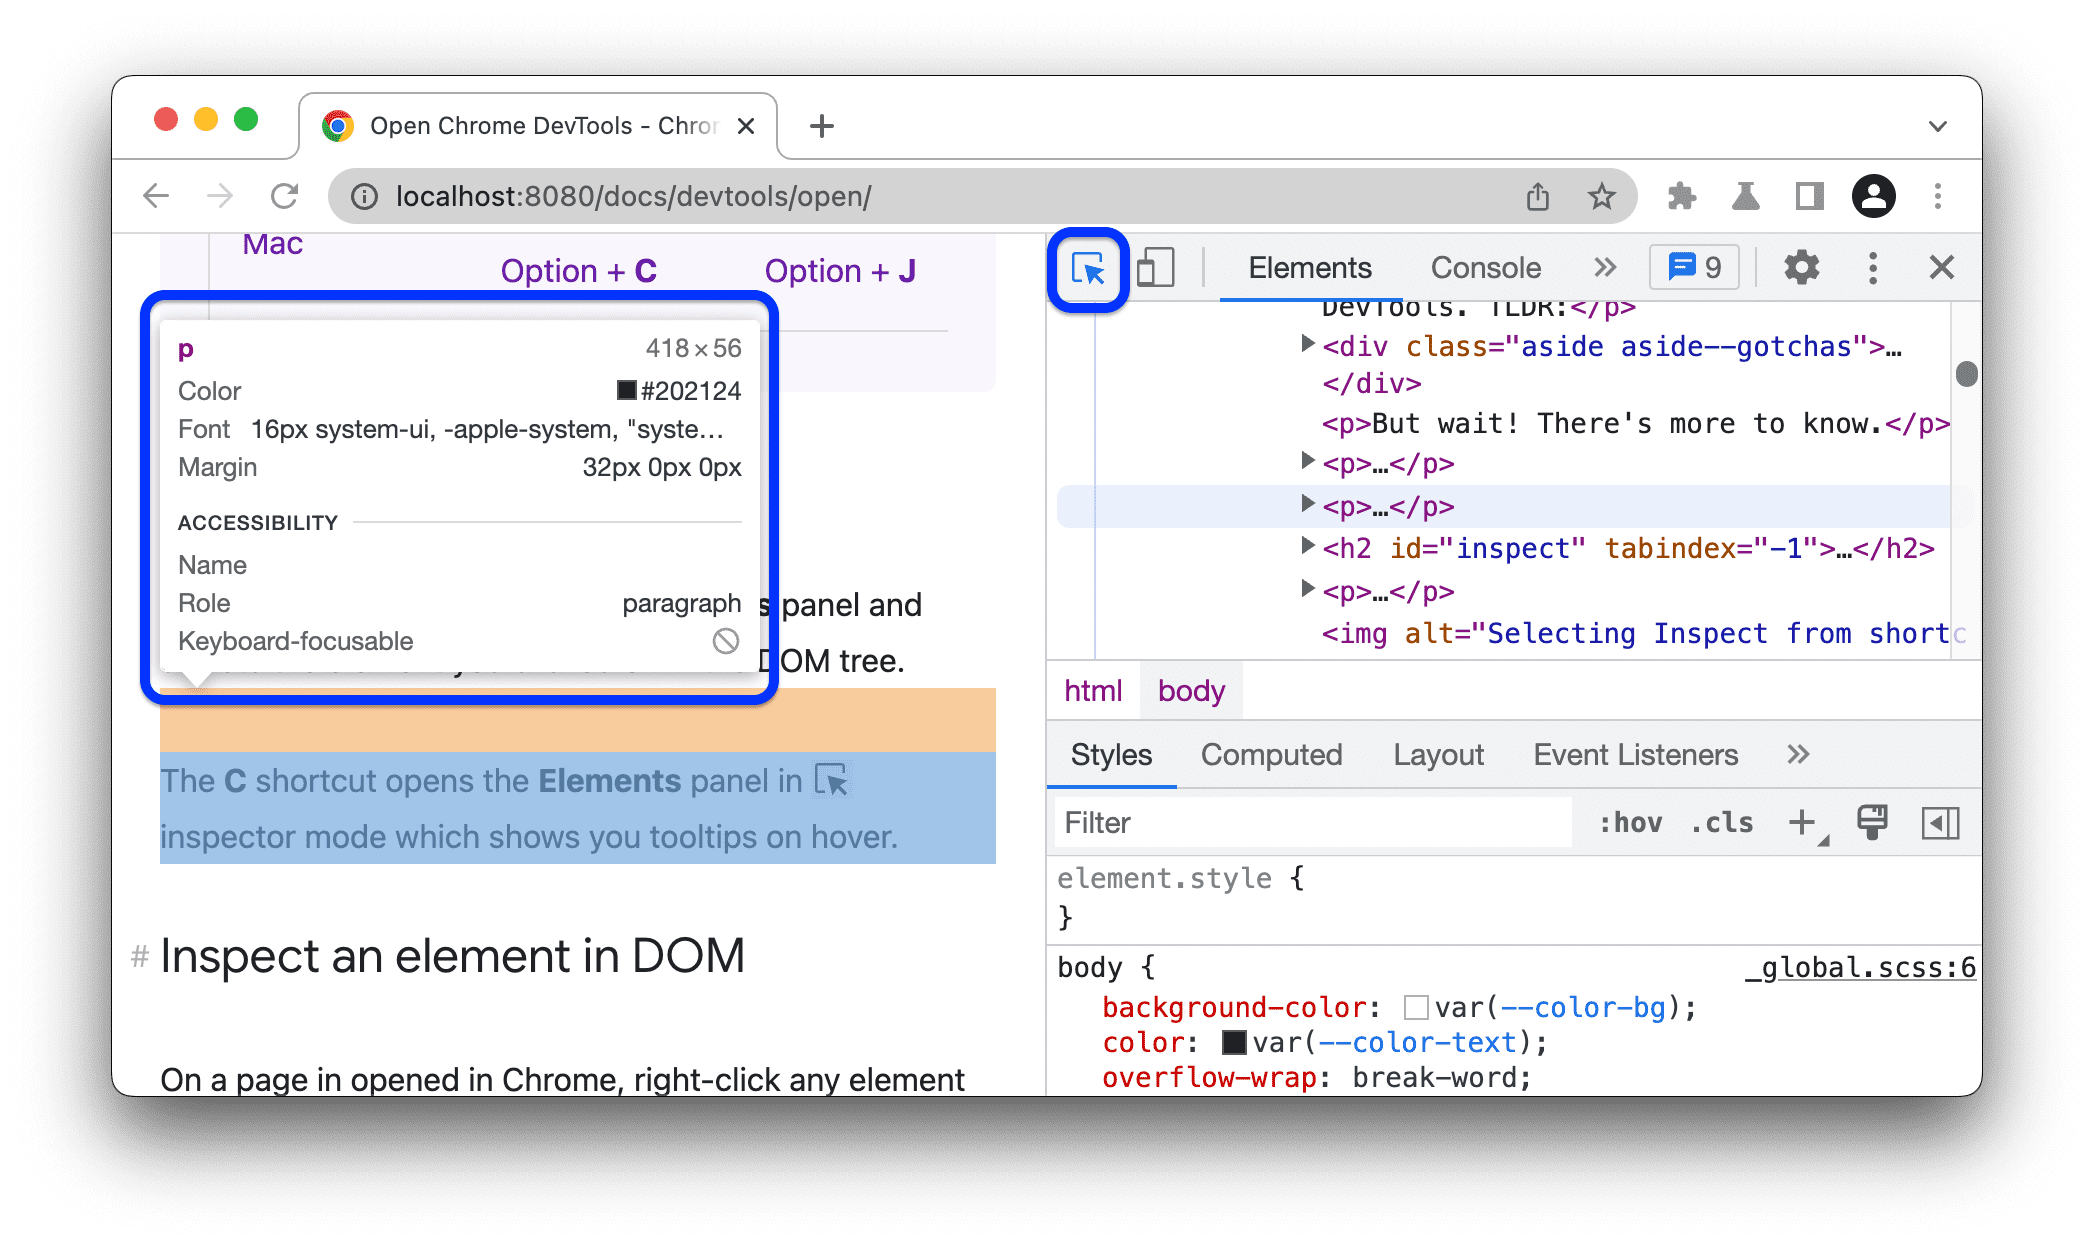
Task: Switch to the Elements panel tab
Action: coord(1311,267)
